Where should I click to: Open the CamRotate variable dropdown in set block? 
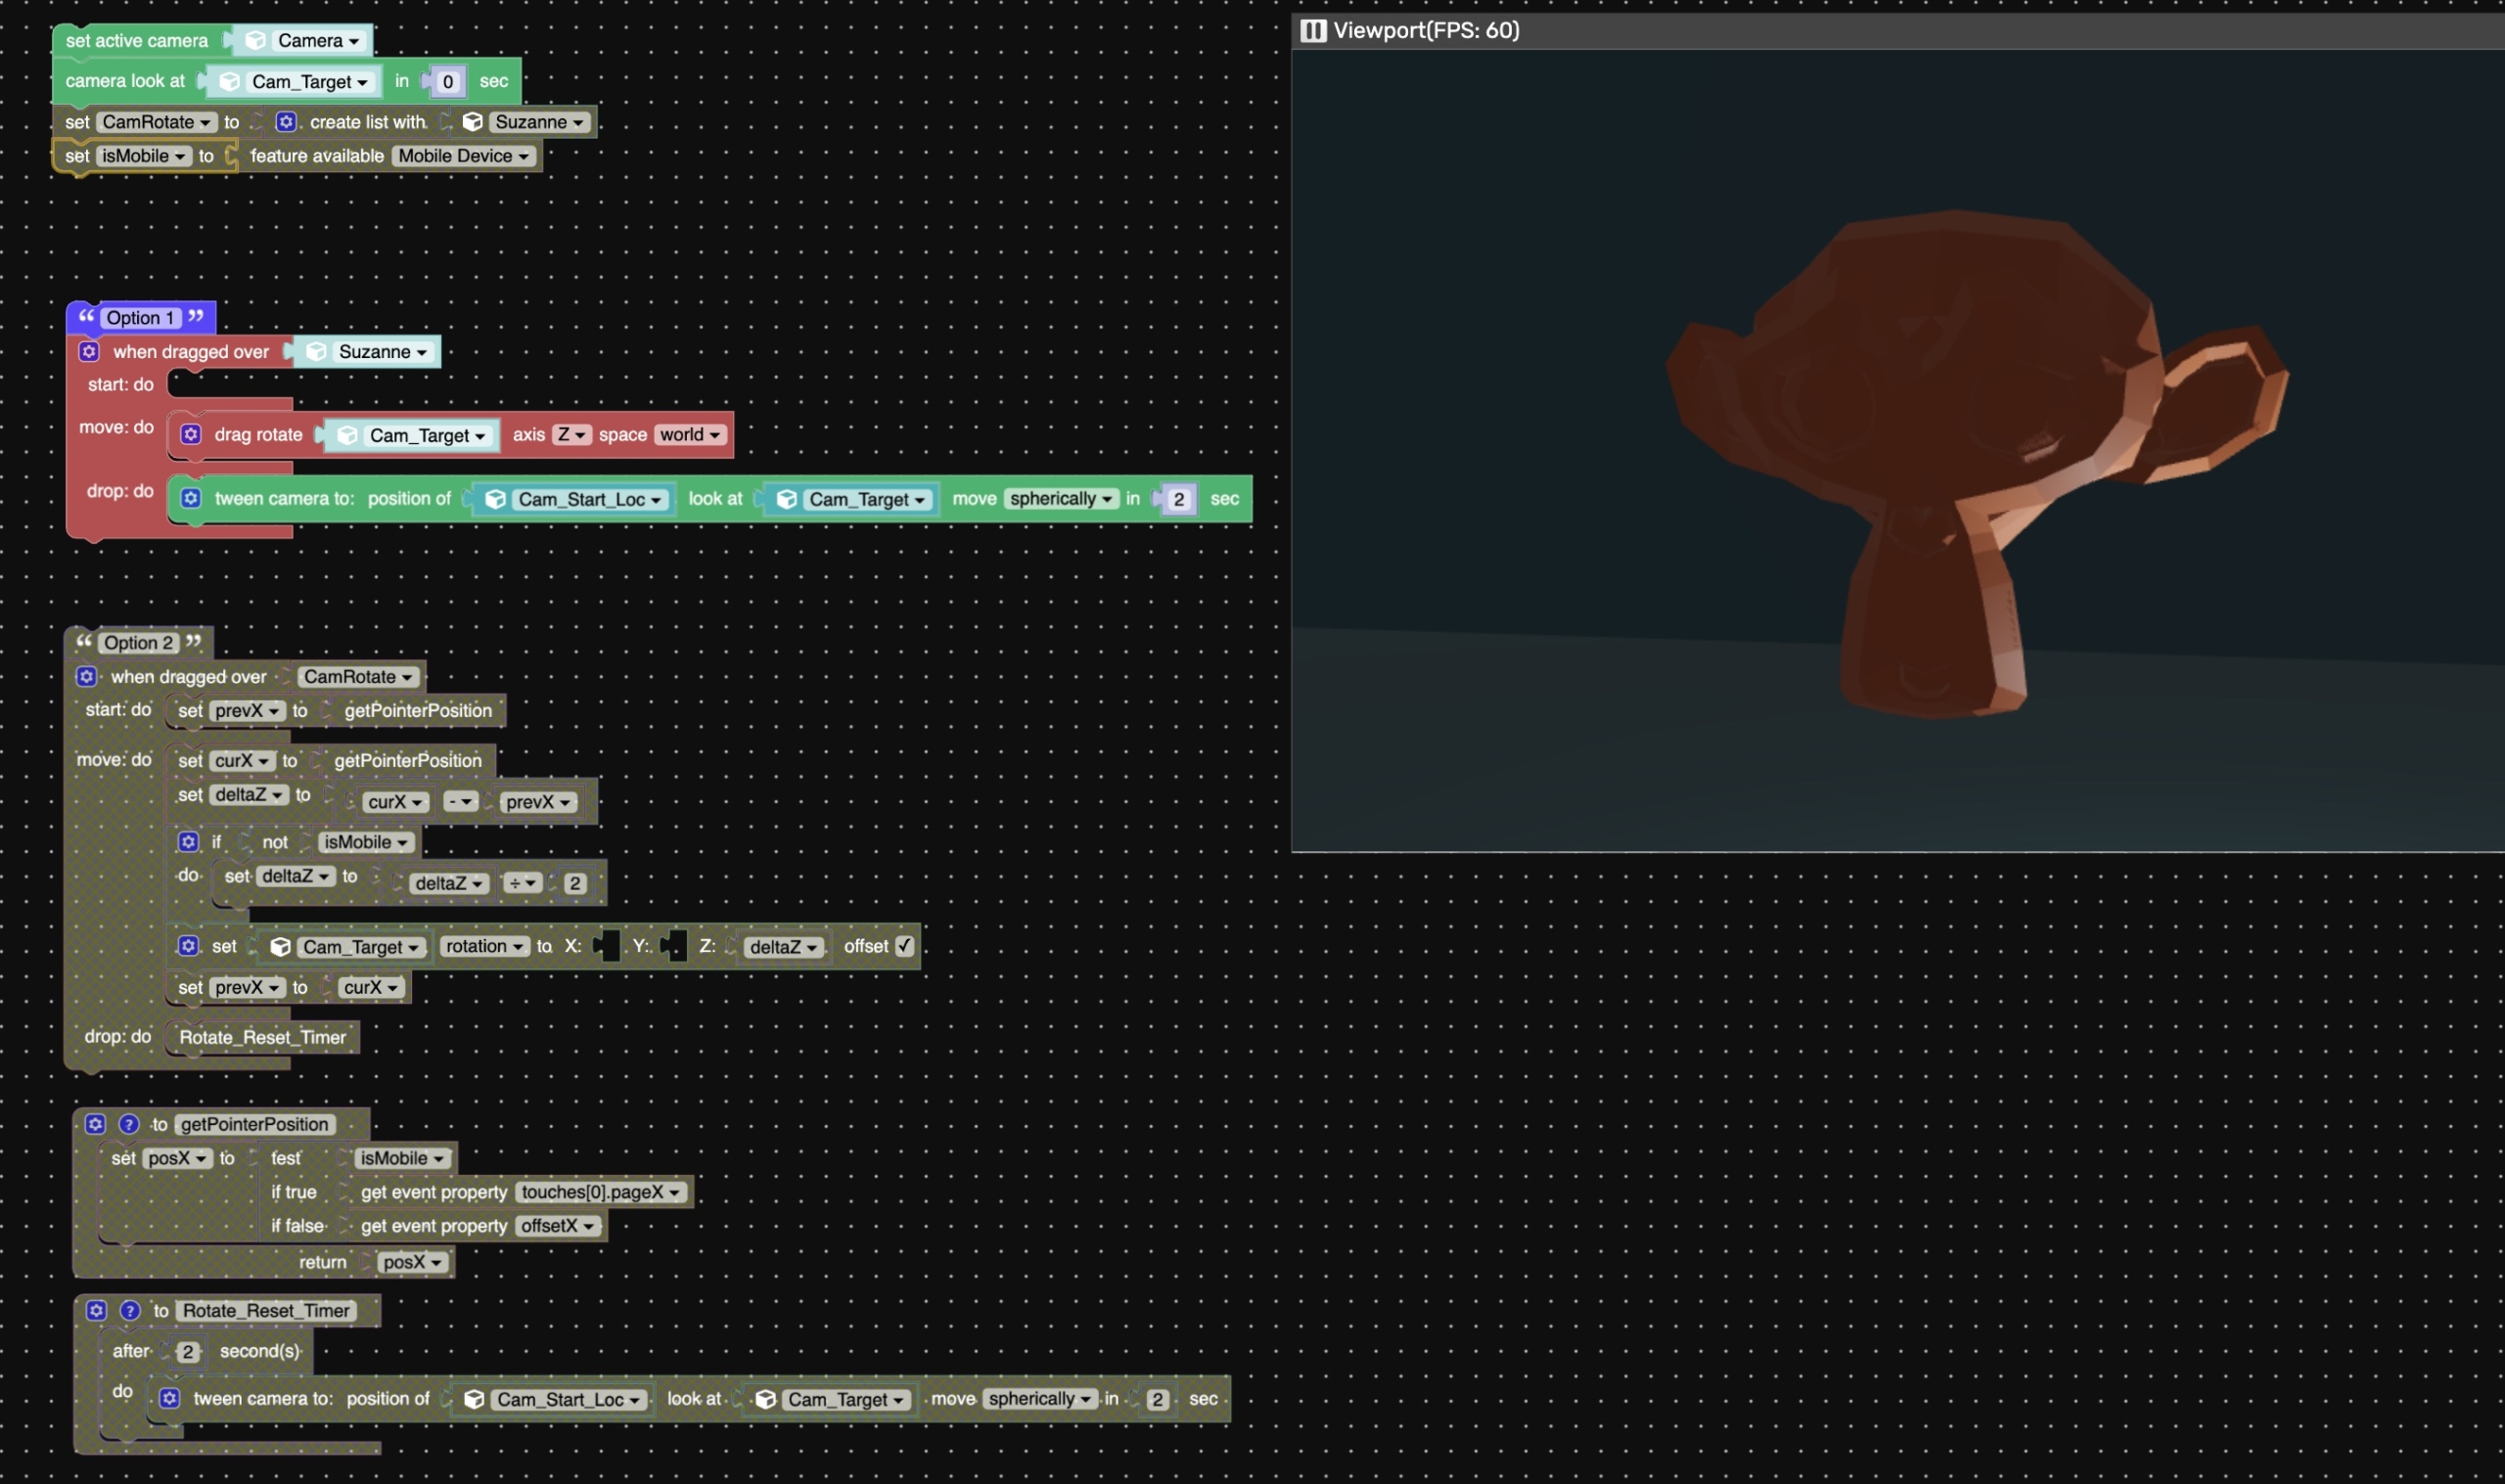156,122
